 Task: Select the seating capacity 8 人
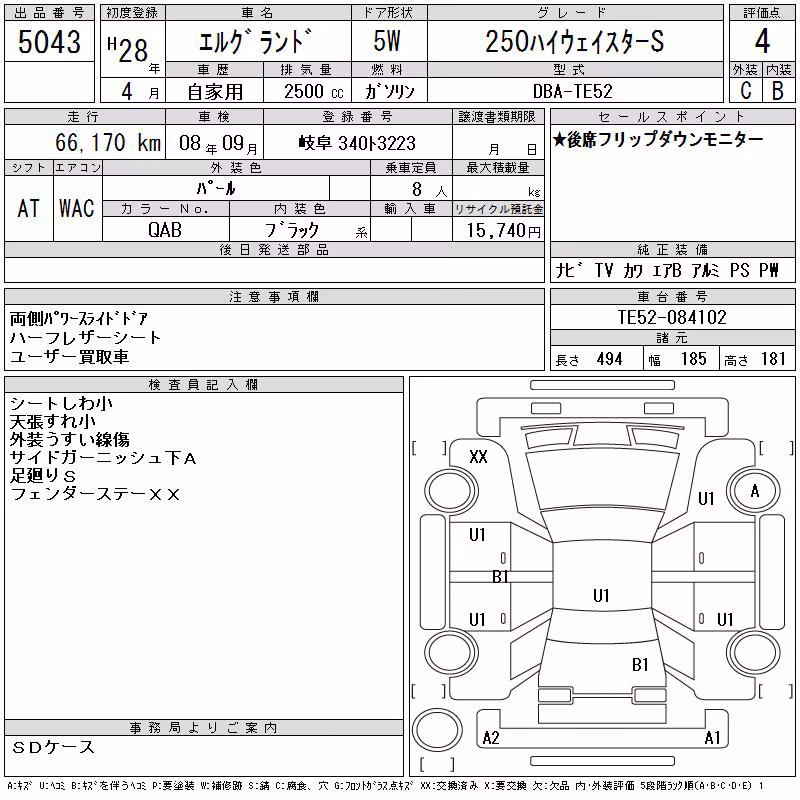pos(430,190)
